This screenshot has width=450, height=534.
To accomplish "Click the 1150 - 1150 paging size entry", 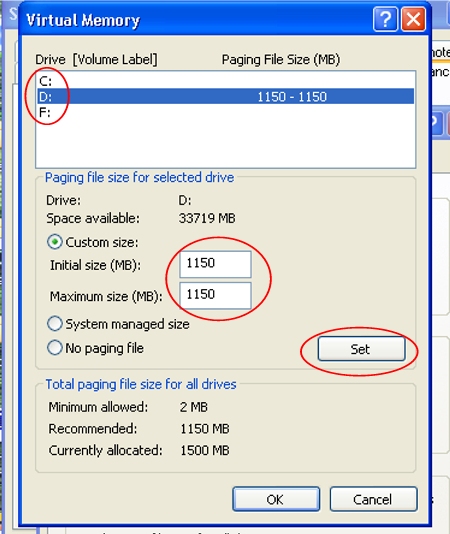I will point(292,97).
